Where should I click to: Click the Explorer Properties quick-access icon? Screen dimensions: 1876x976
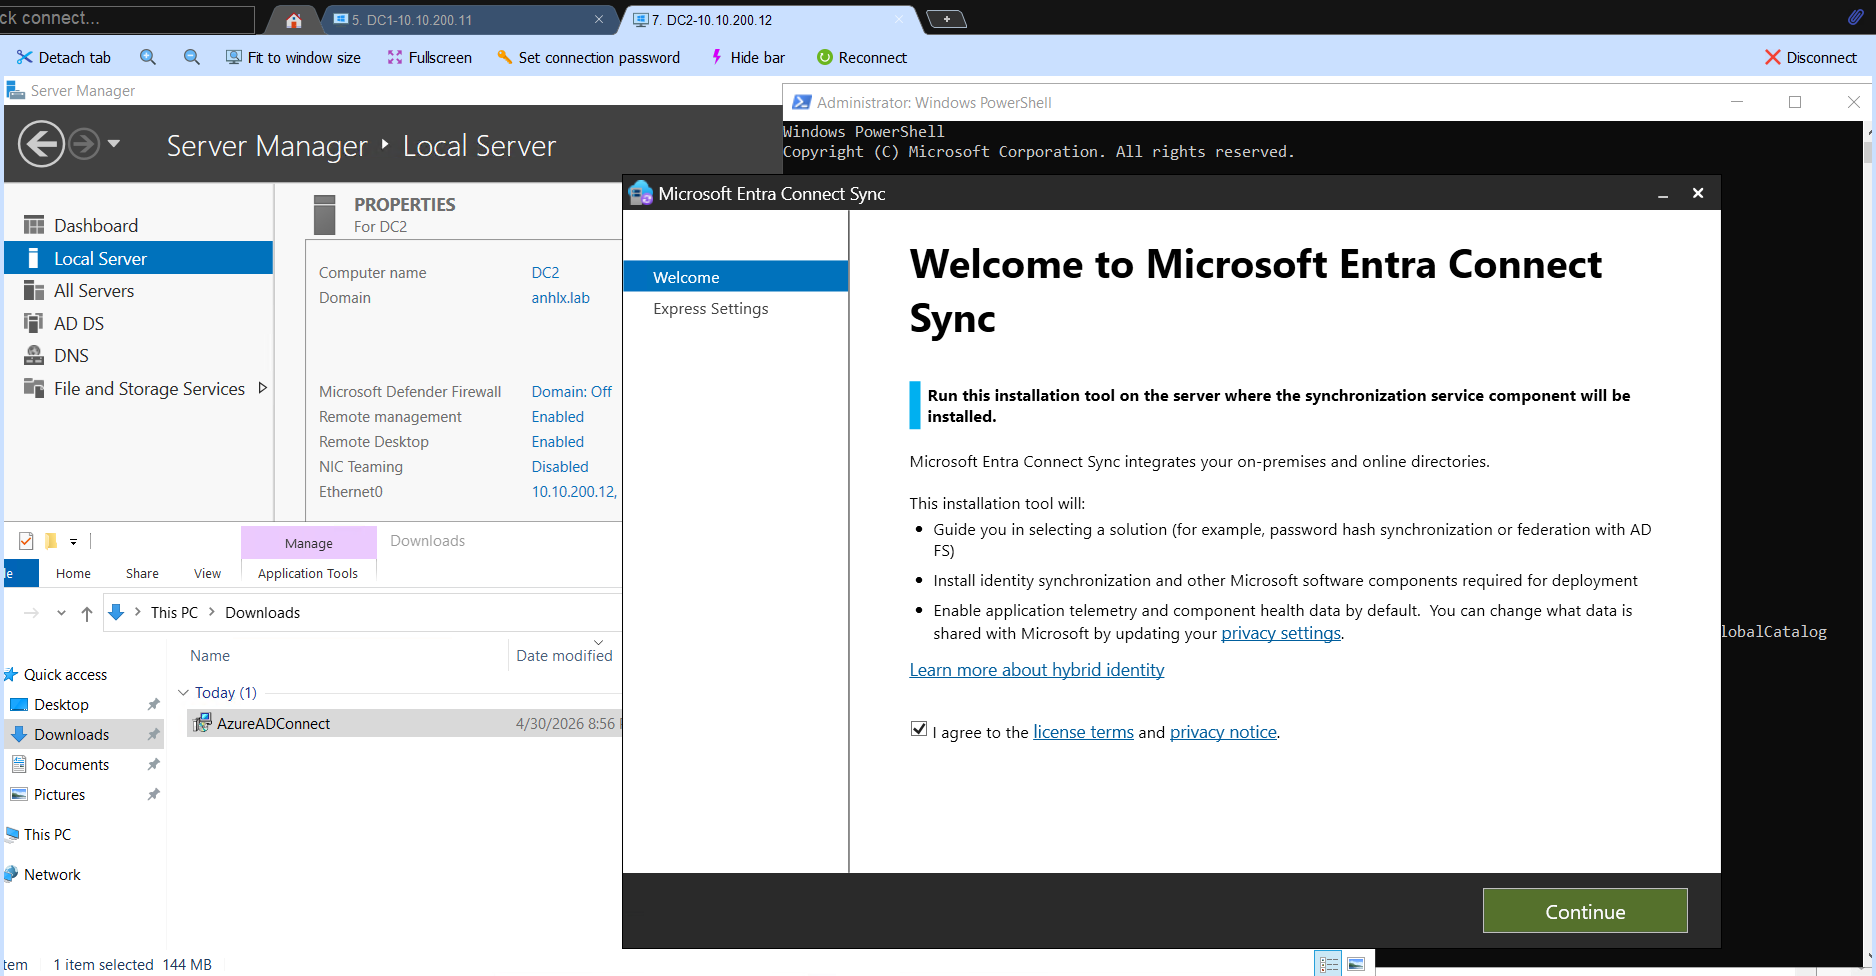[26, 541]
